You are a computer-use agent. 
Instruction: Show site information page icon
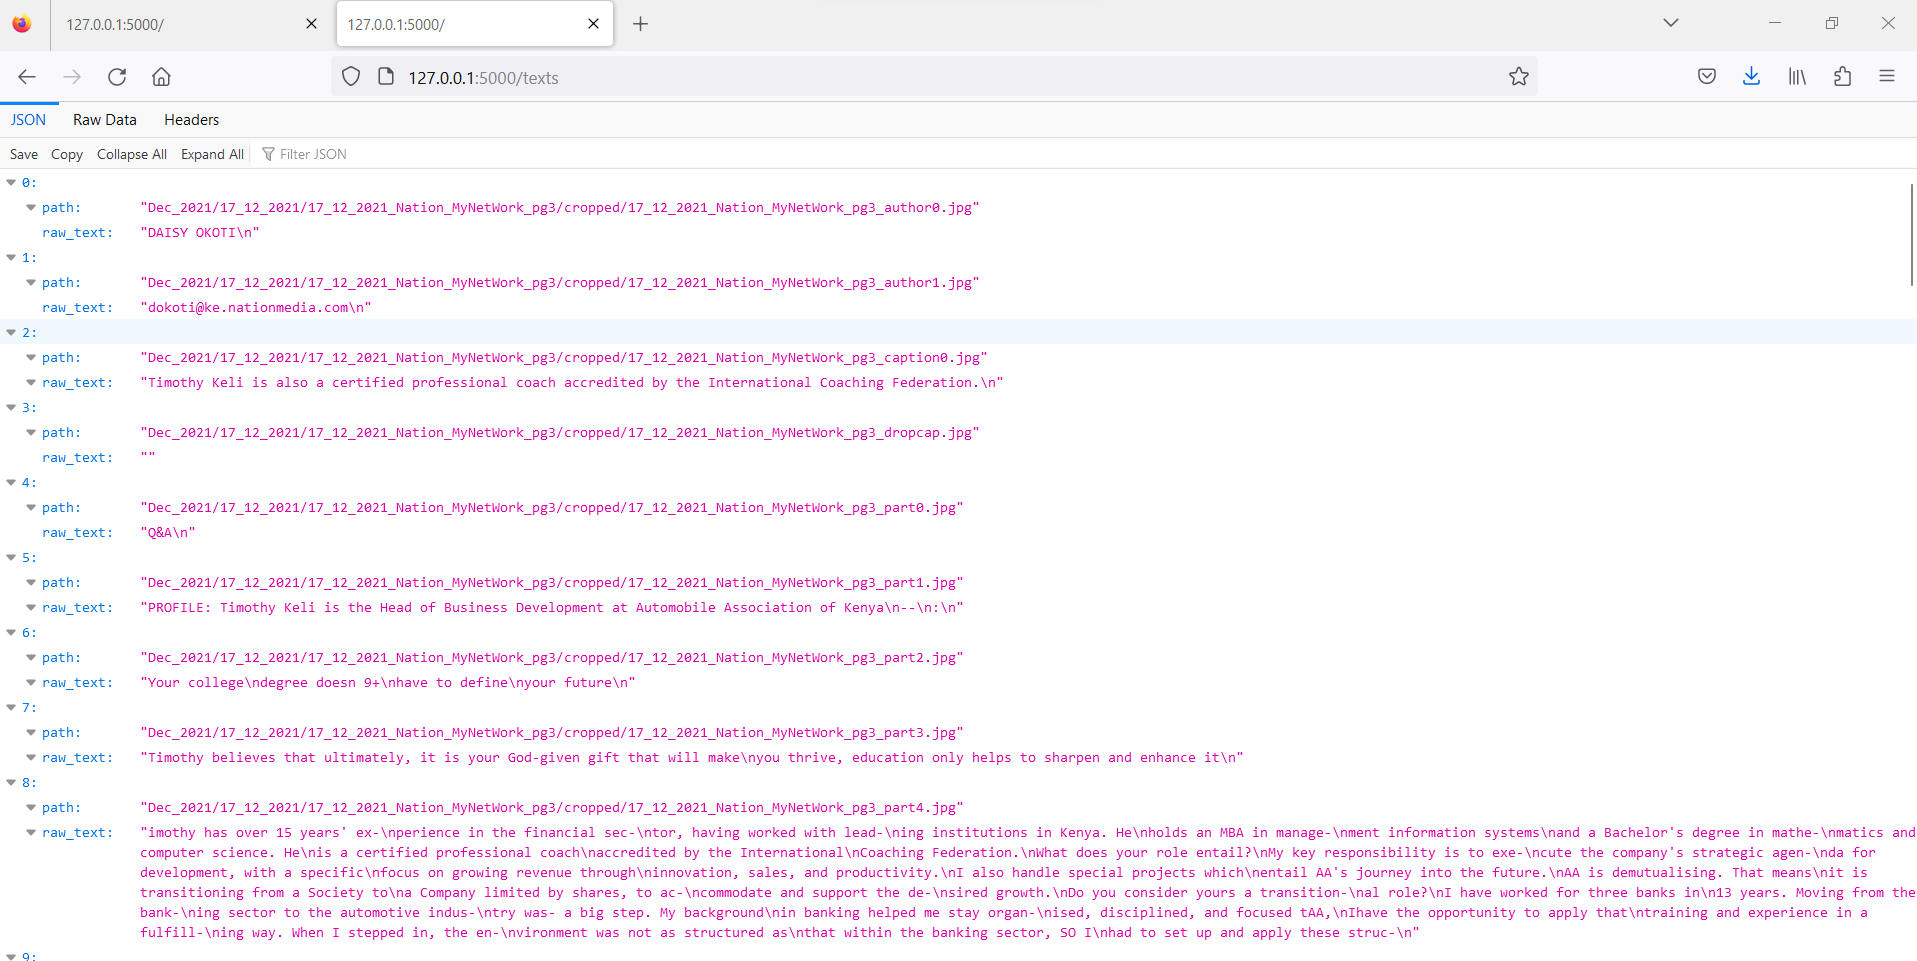tap(386, 77)
